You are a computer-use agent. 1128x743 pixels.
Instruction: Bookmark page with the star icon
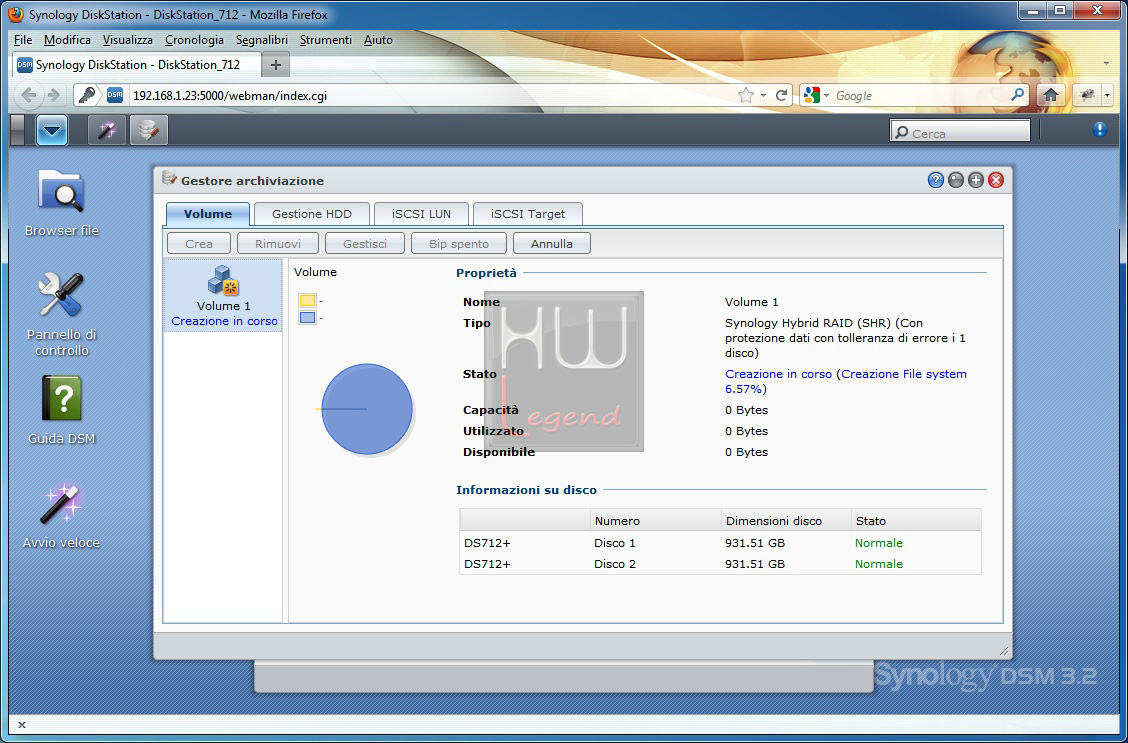click(745, 95)
